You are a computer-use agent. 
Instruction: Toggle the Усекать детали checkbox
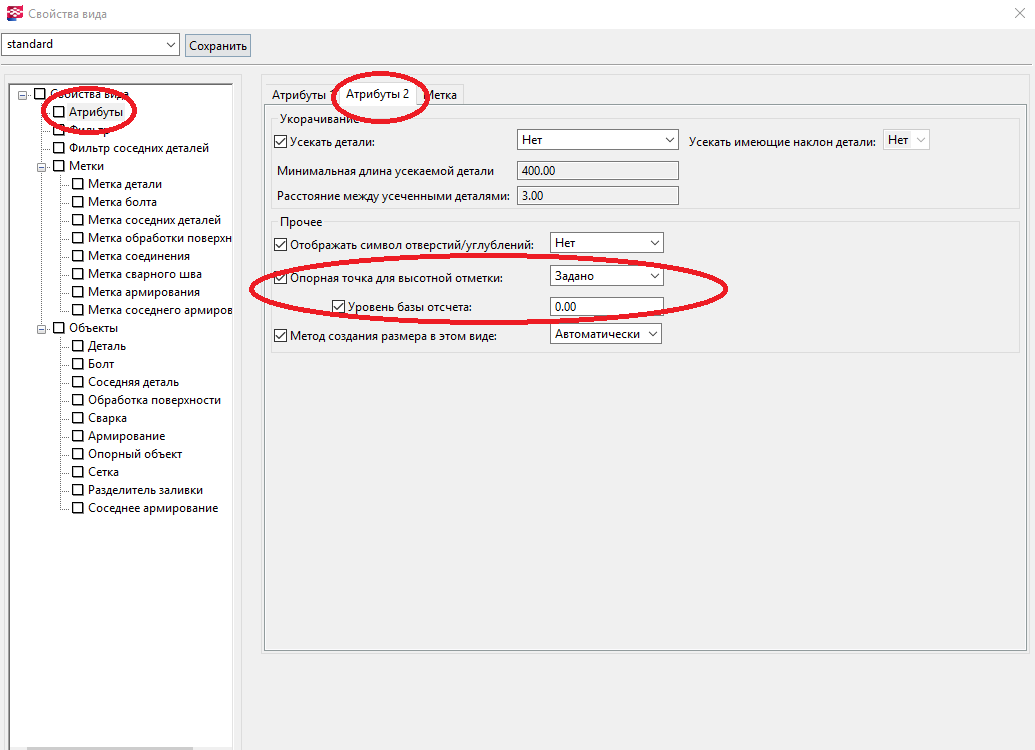coord(280,142)
